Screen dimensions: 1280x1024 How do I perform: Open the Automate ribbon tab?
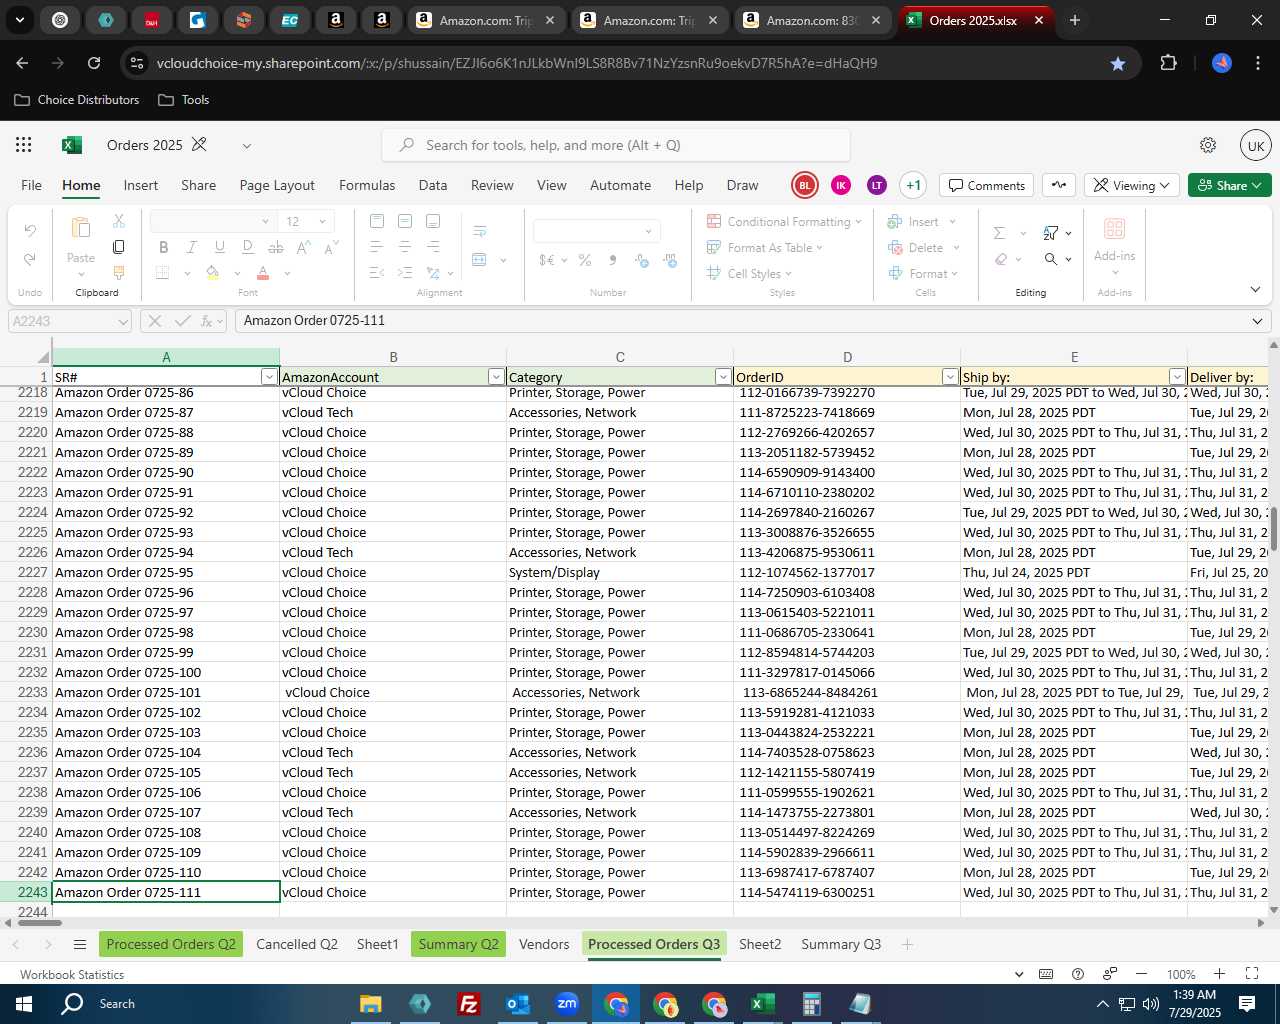(x=620, y=185)
